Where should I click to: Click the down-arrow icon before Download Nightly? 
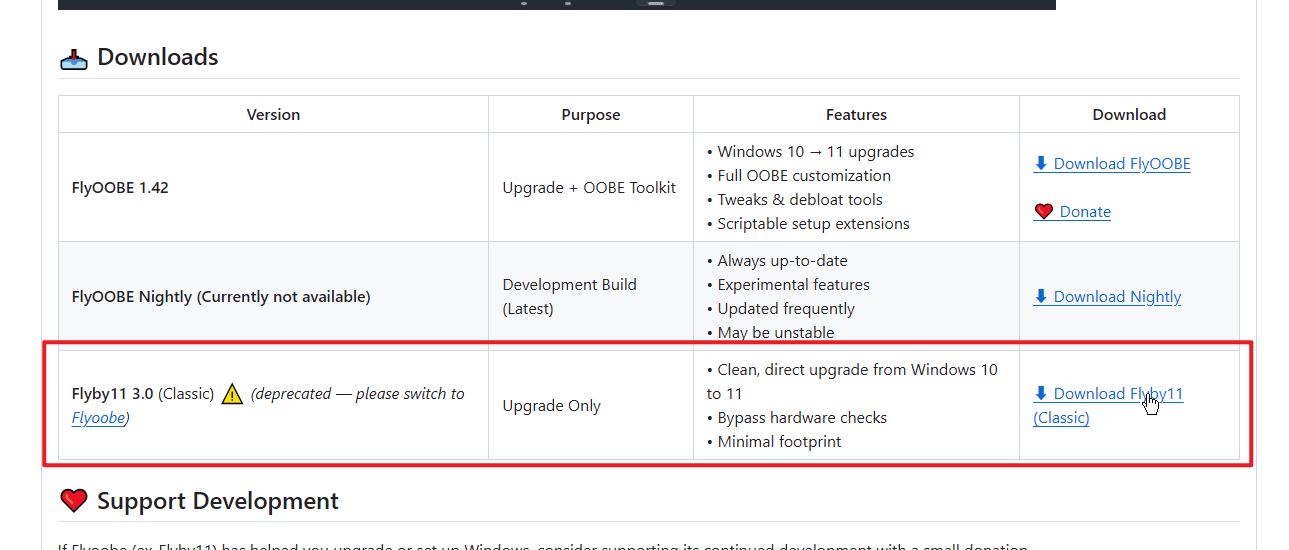1041,296
